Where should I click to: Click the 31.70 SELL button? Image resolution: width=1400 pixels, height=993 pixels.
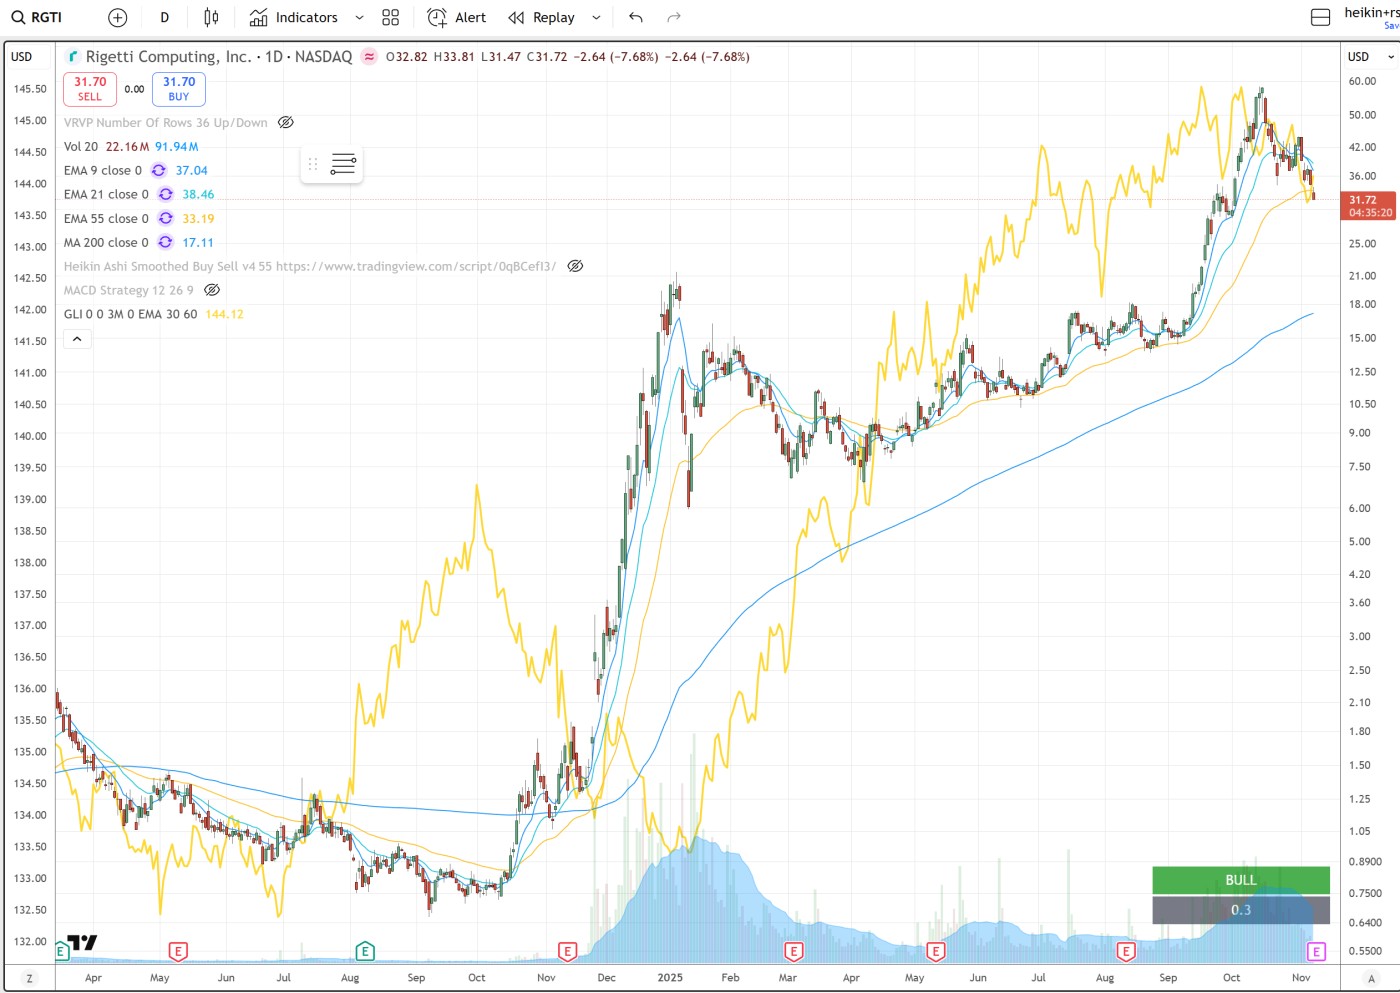pyautogui.click(x=90, y=89)
